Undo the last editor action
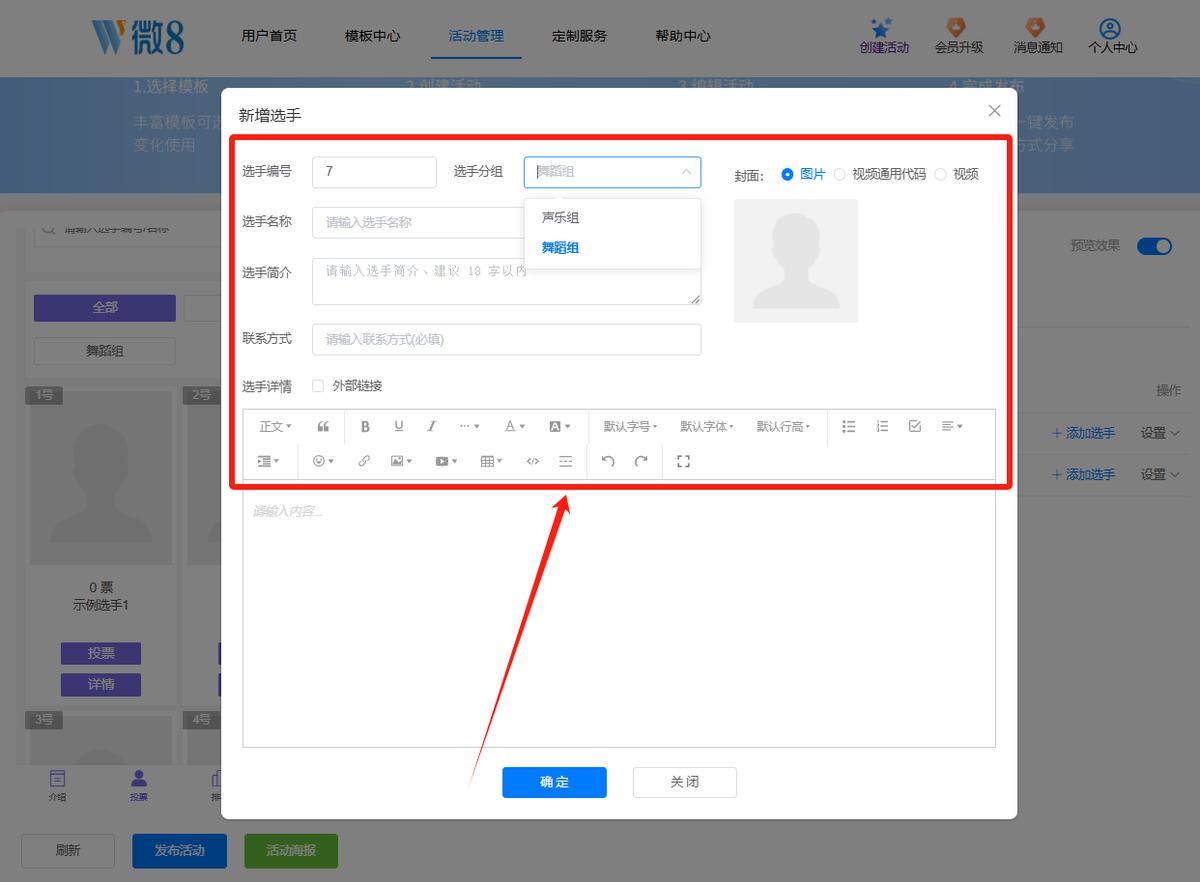 [608, 461]
